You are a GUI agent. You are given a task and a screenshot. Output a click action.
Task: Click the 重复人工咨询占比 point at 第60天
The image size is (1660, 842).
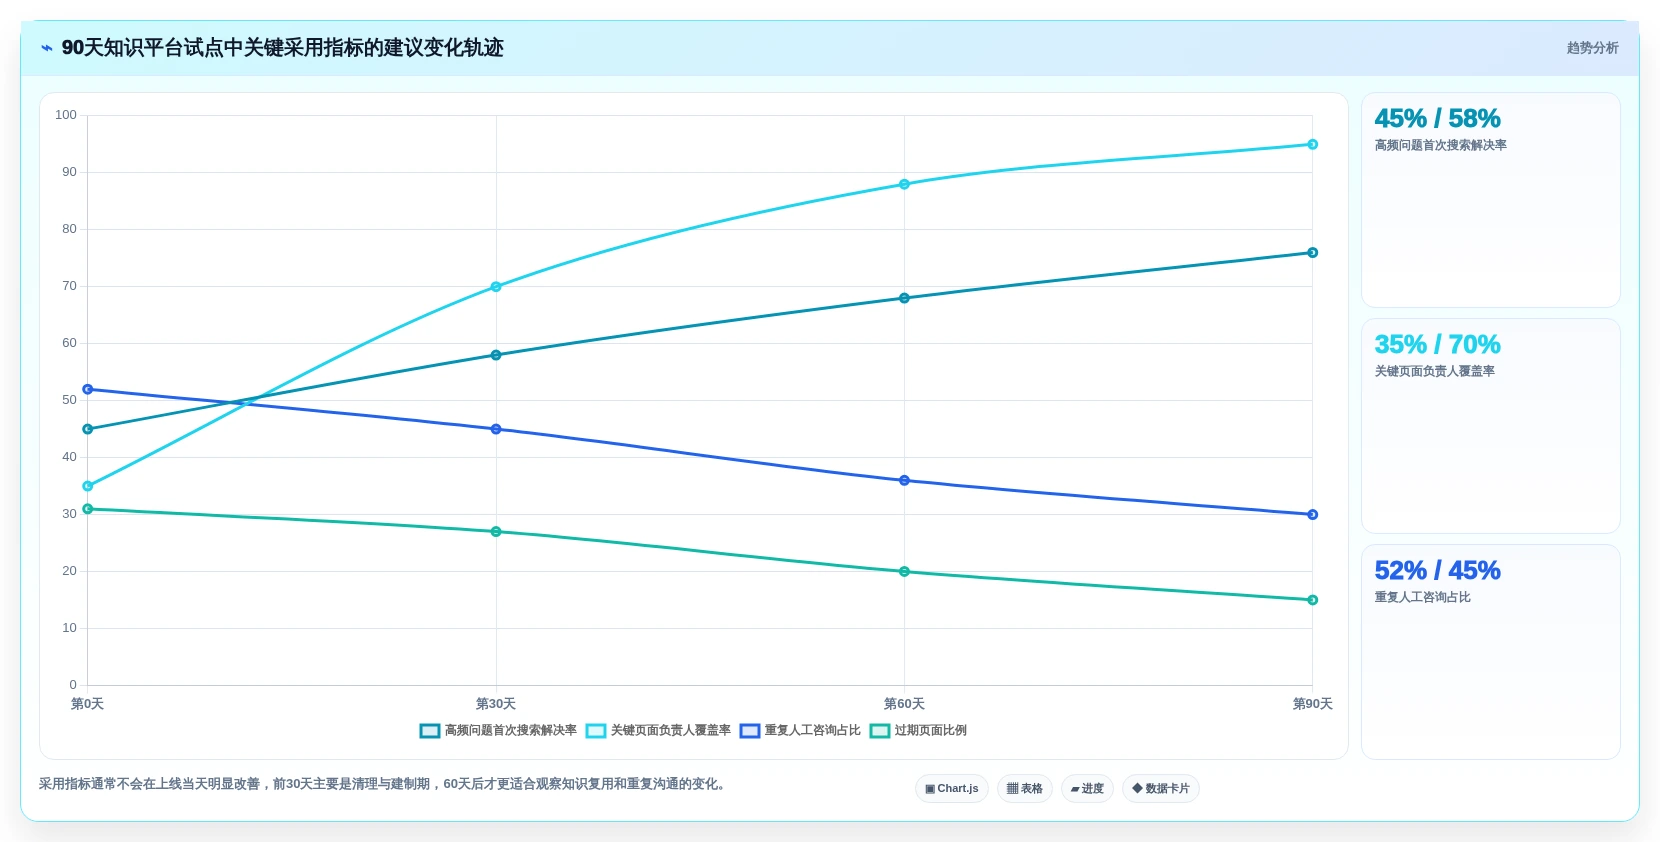(x=904, y=480)
